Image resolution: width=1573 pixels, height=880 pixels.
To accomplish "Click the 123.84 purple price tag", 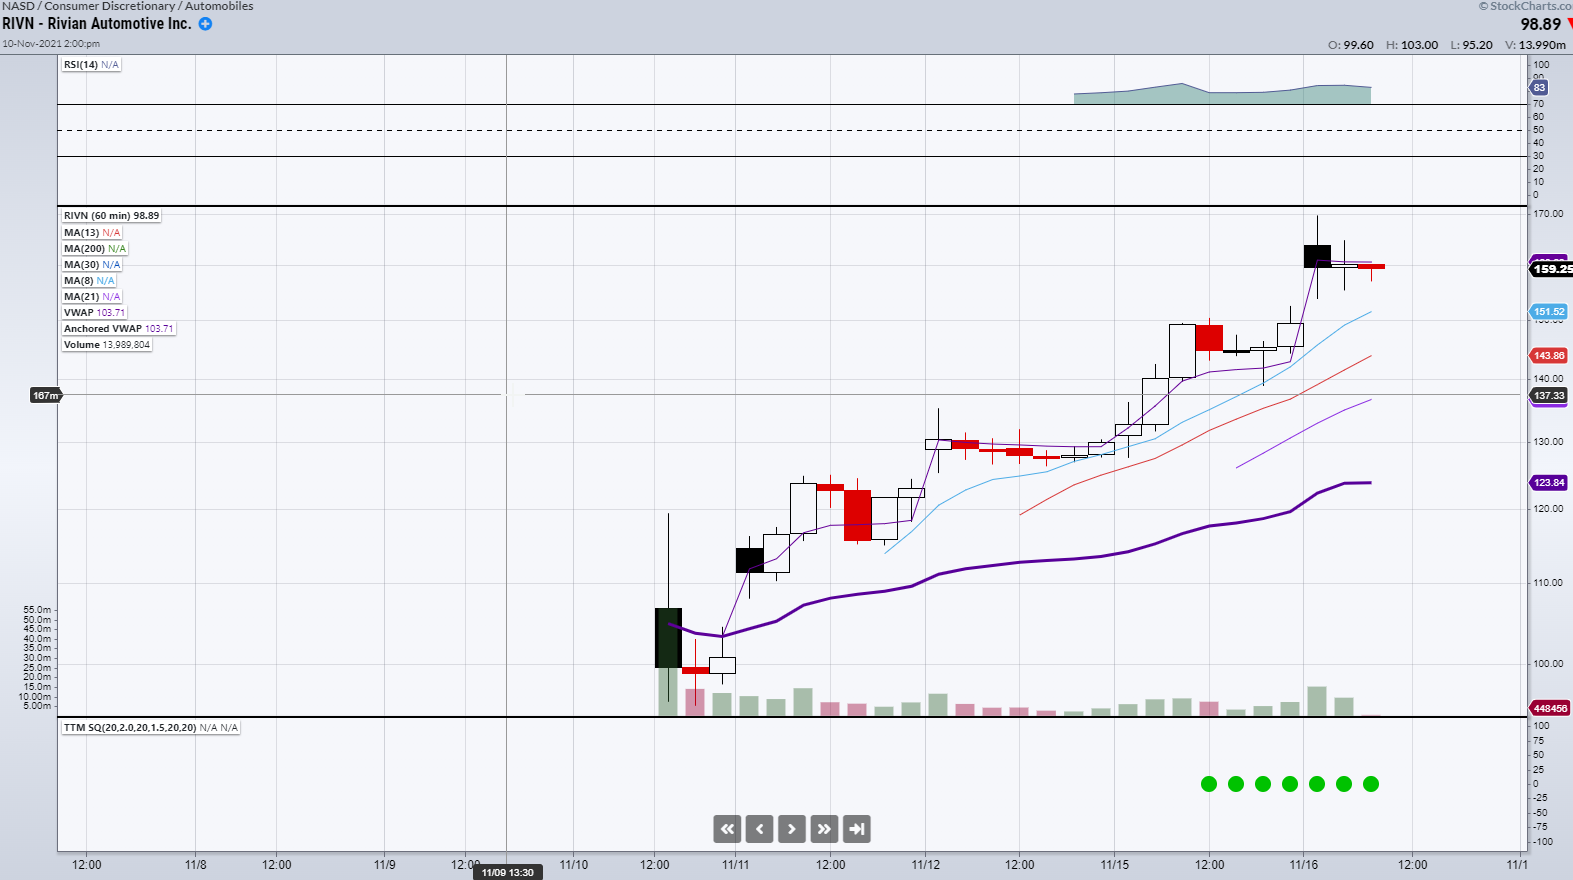I will (x=1549, y=483).
